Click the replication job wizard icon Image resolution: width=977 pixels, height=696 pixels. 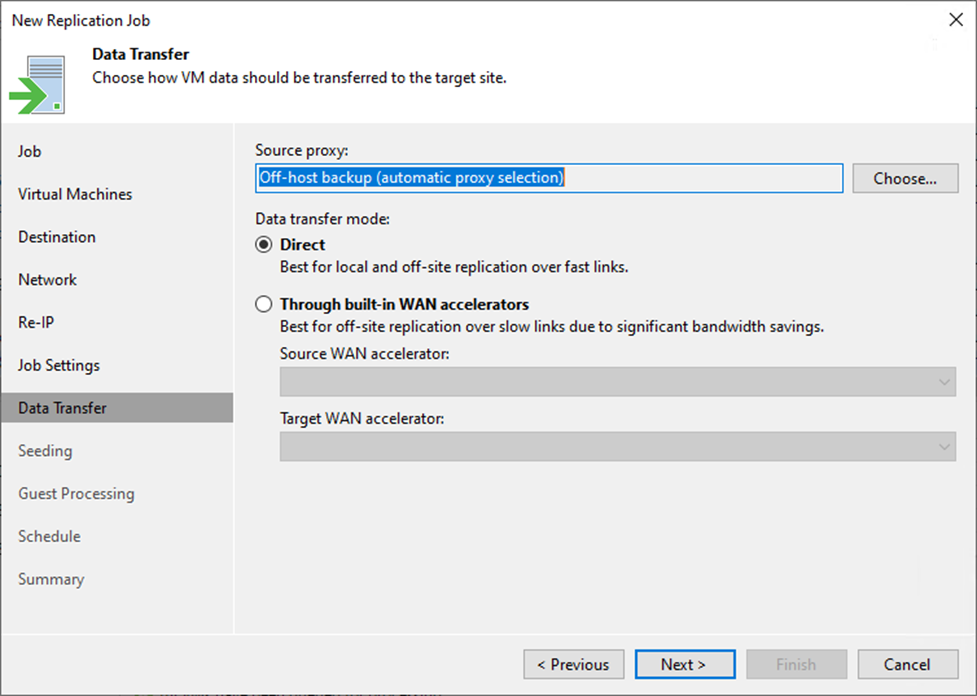tap(38, 84)
